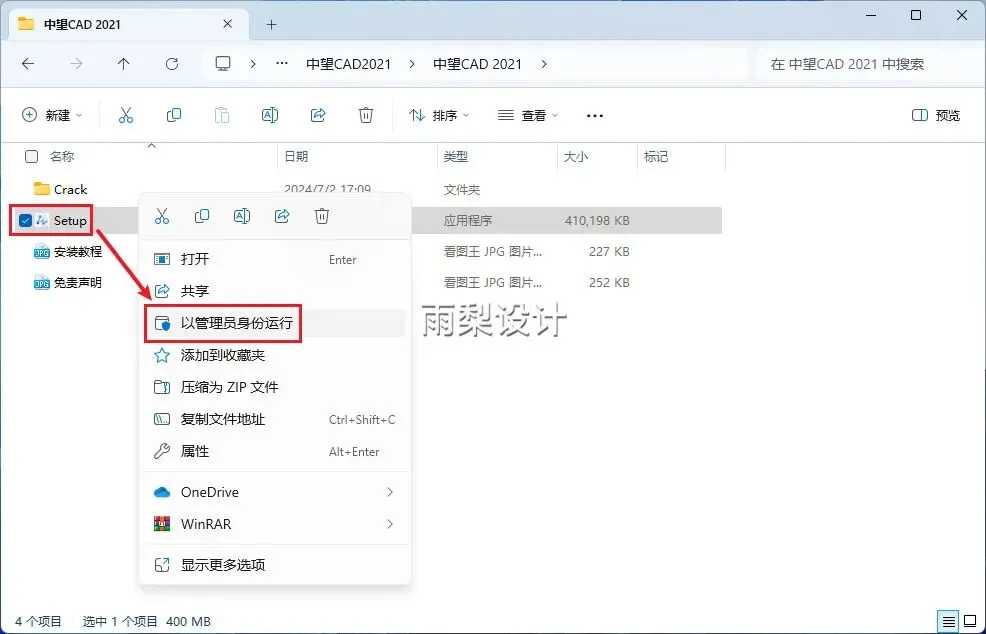Expand chevron after 中望CAD 2021 breadcrumb
Image resolution: width=986 pixels, height=634 pixels.
(543, 64)
